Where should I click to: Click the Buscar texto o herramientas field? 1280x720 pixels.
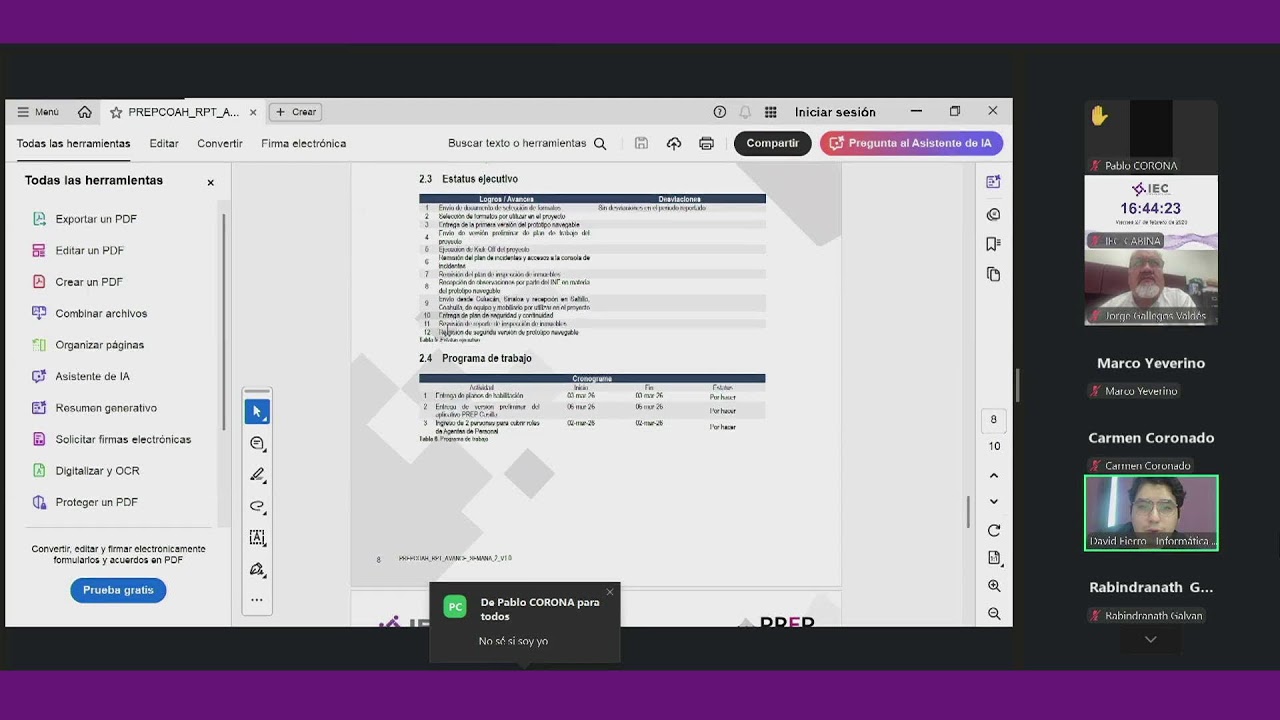point(517,143)
